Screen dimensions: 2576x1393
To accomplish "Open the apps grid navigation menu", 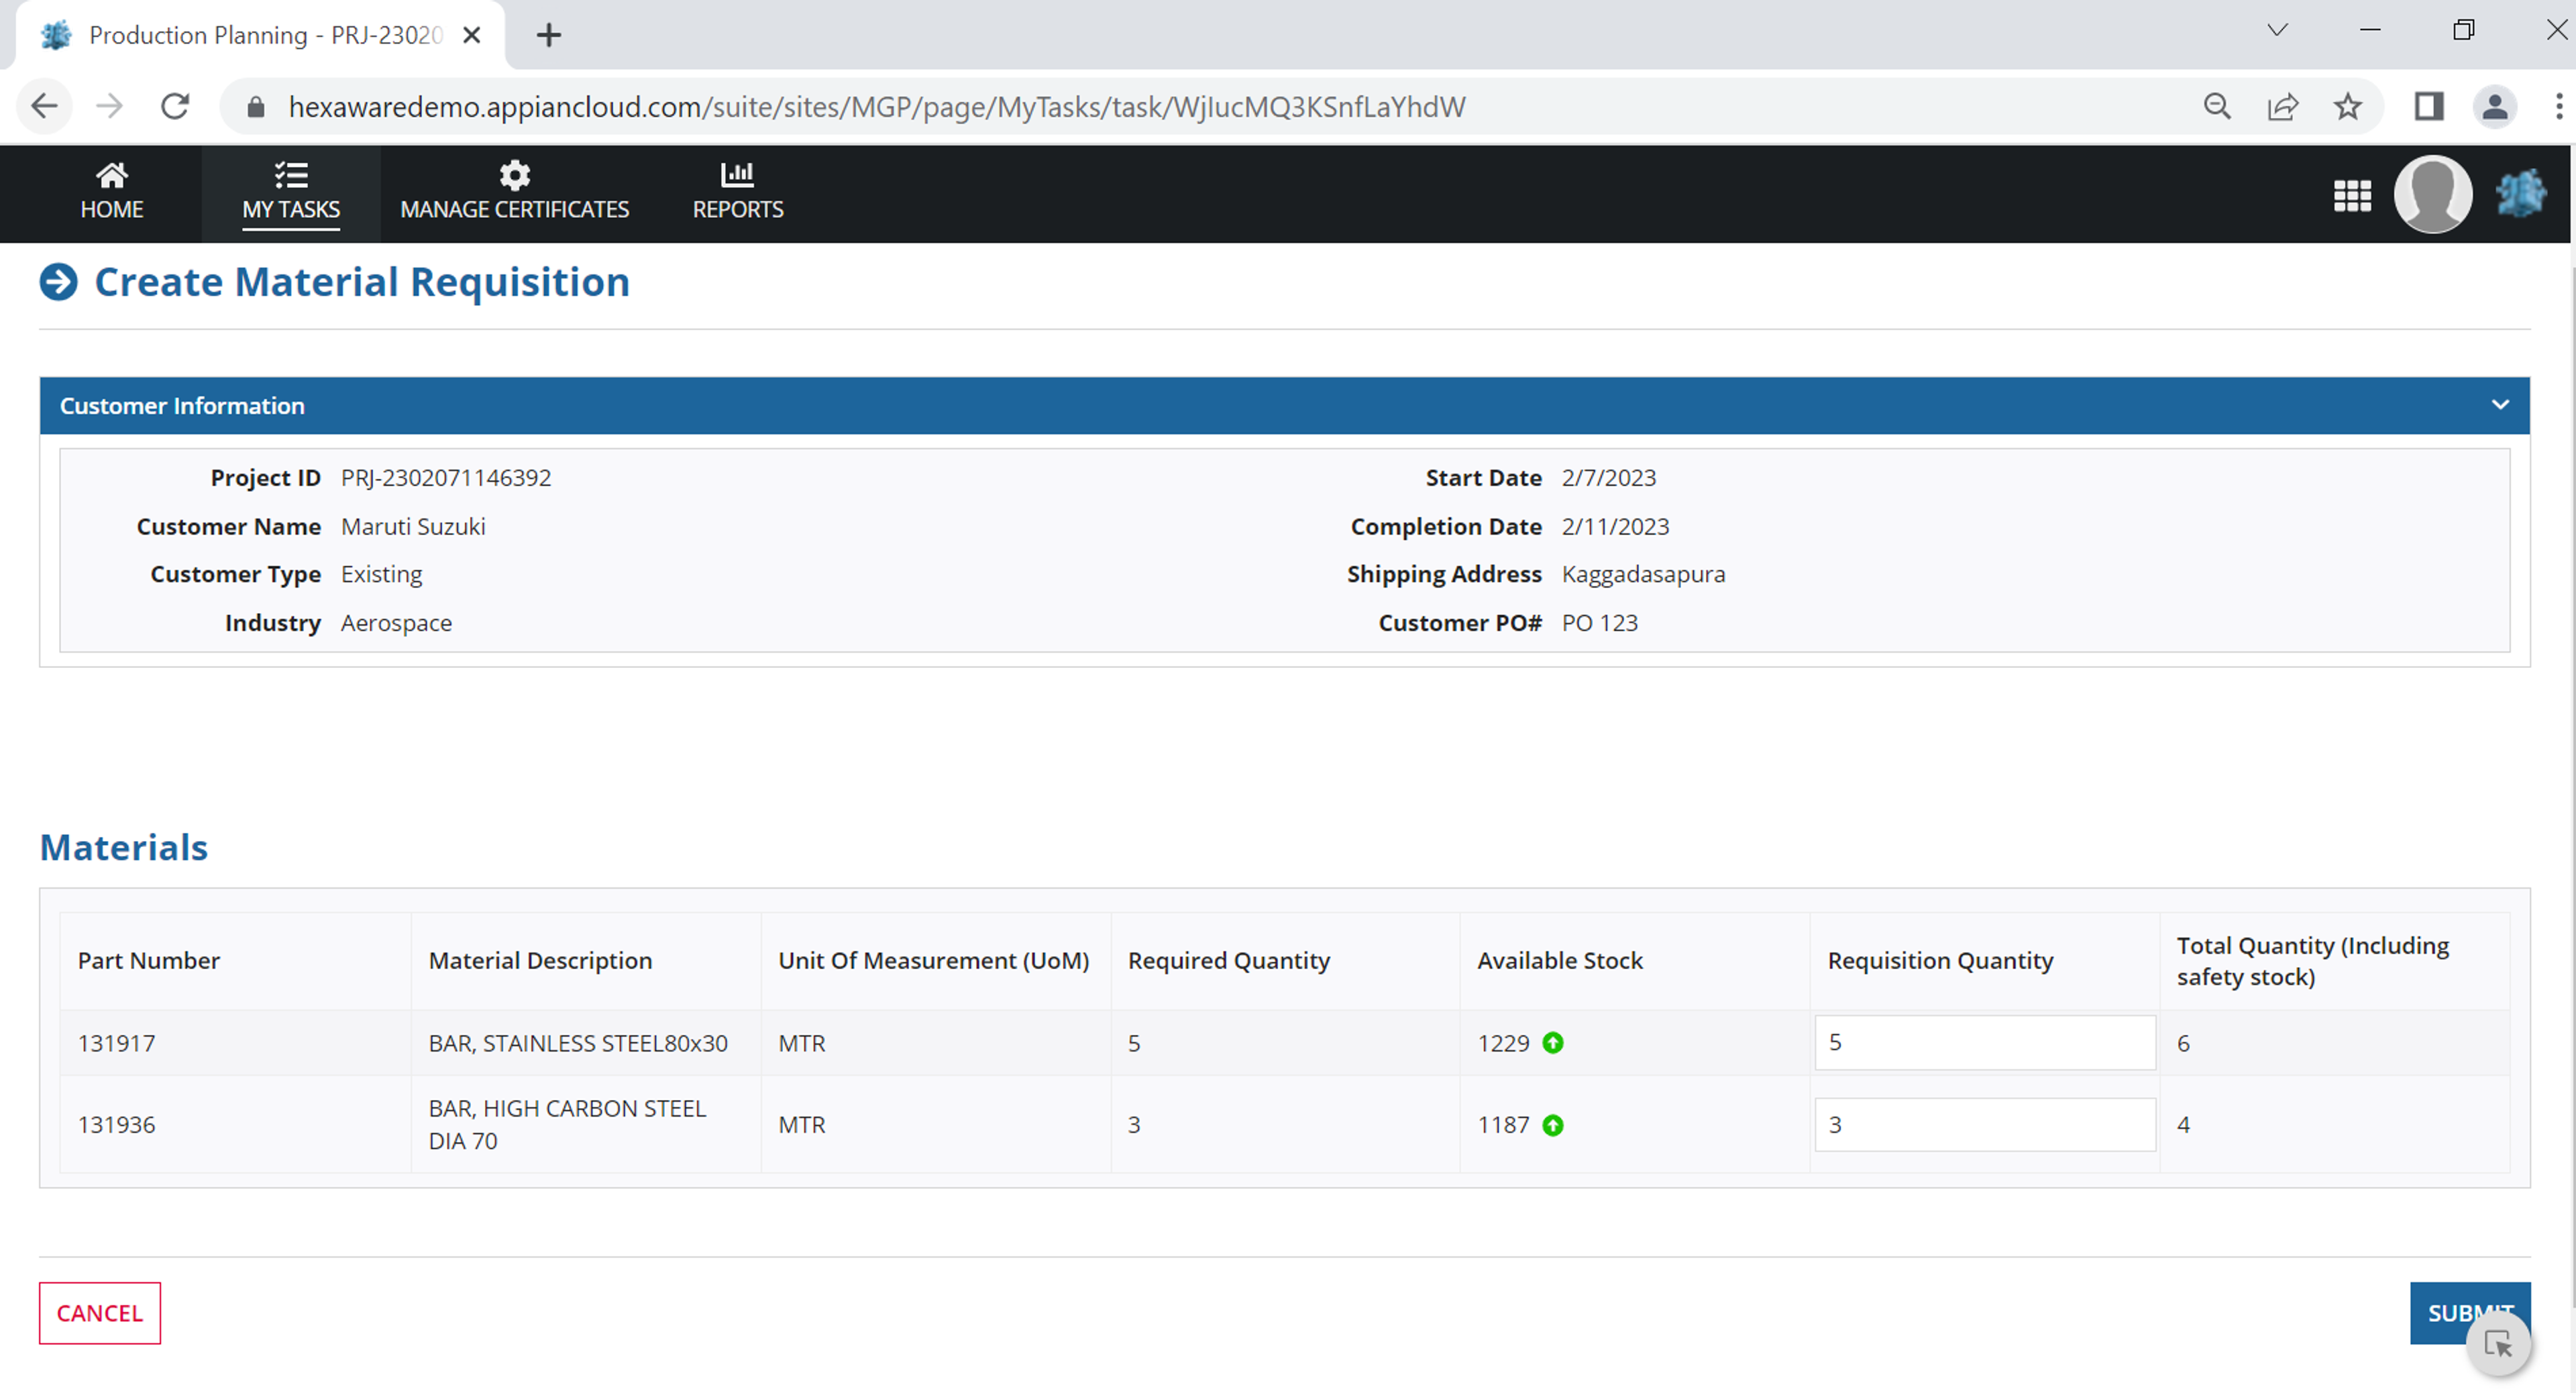I will (2352, 195).
